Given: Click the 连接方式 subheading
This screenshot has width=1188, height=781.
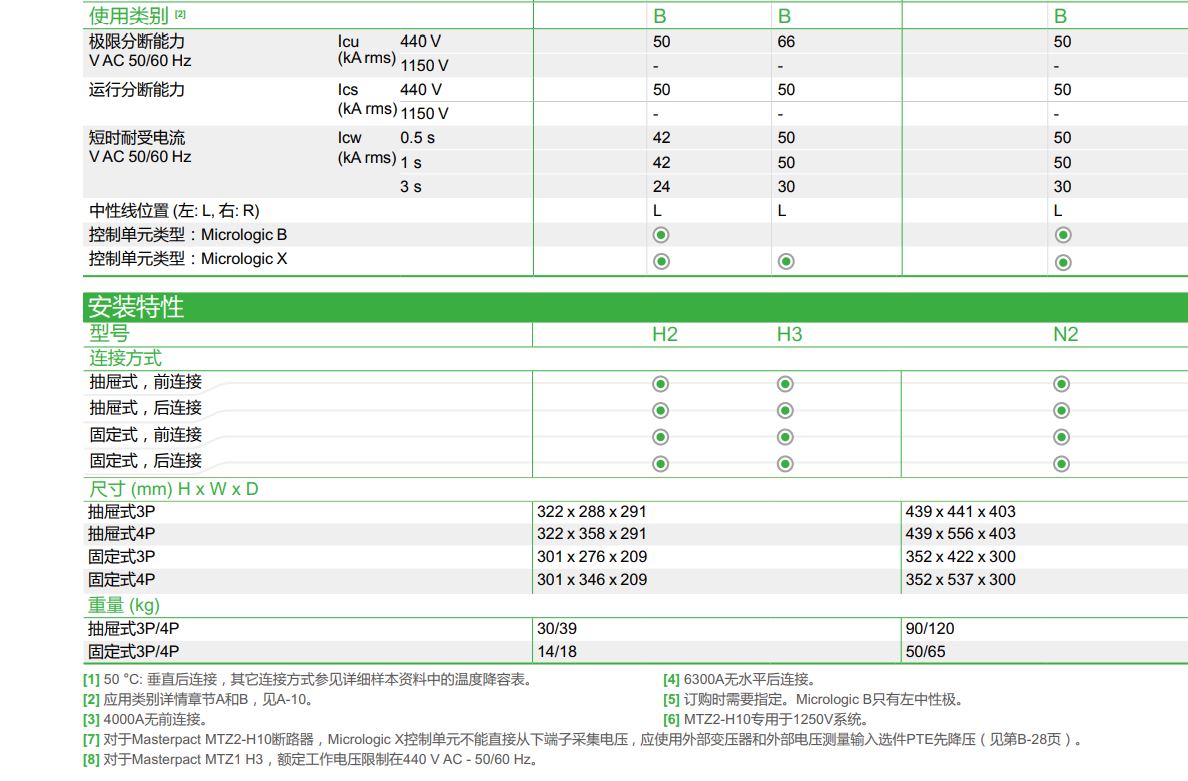Looking at the screenshot, I should (125, 358).
